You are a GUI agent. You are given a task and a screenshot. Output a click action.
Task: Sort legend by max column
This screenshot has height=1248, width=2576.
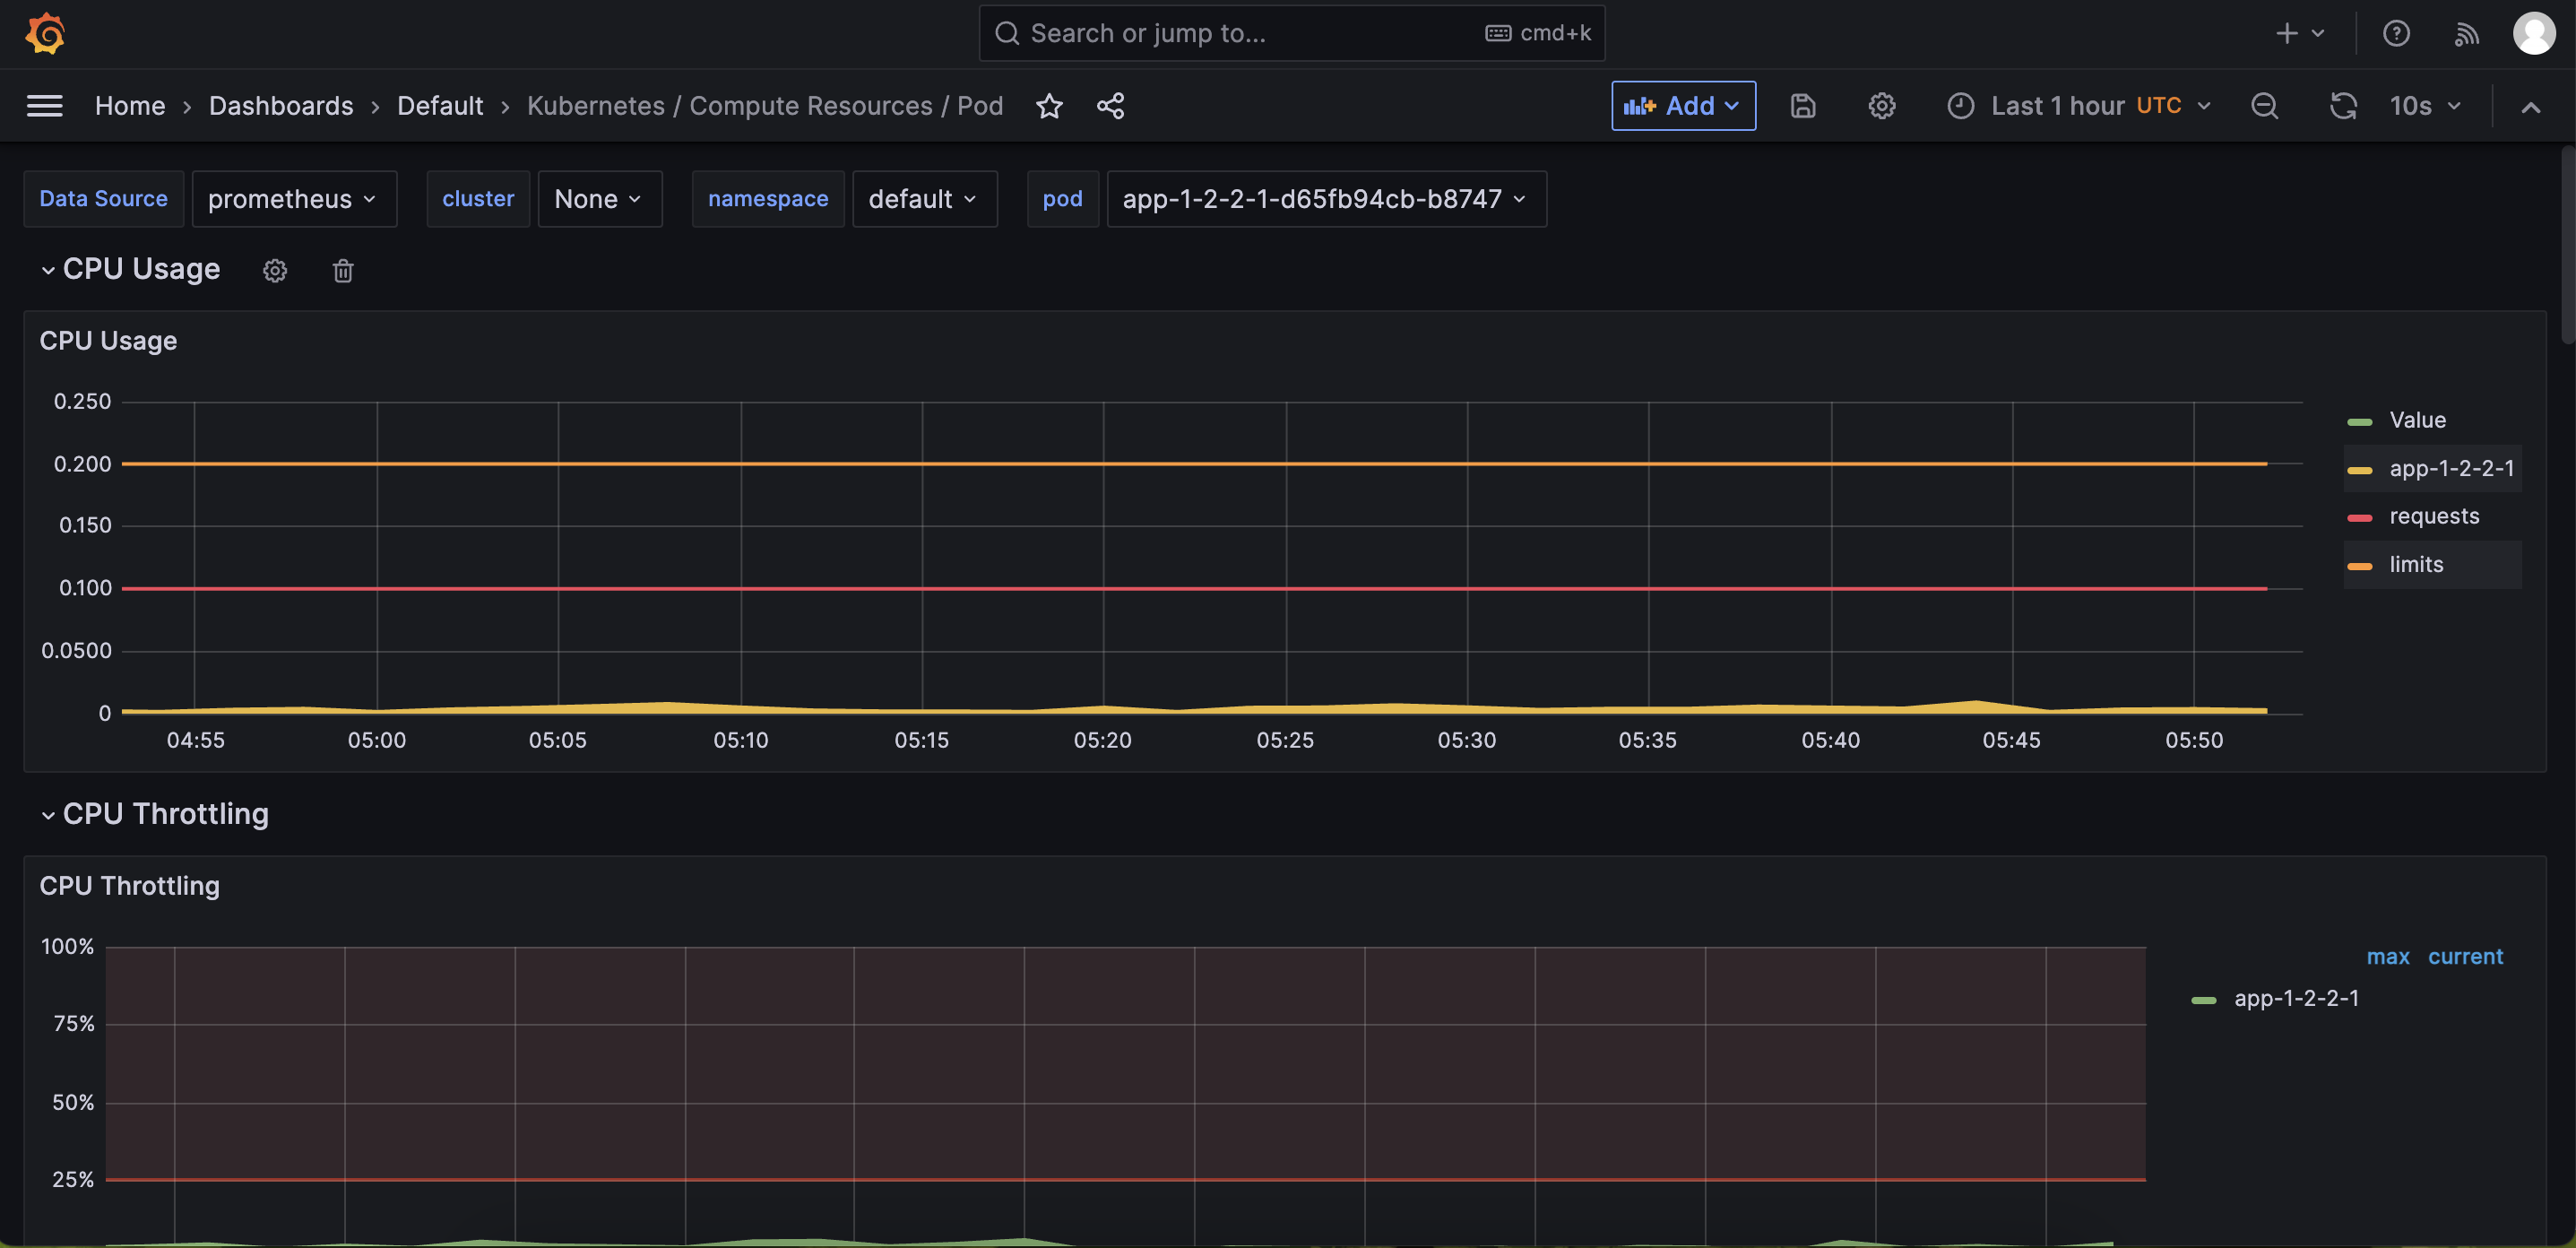pos(2388,957)
